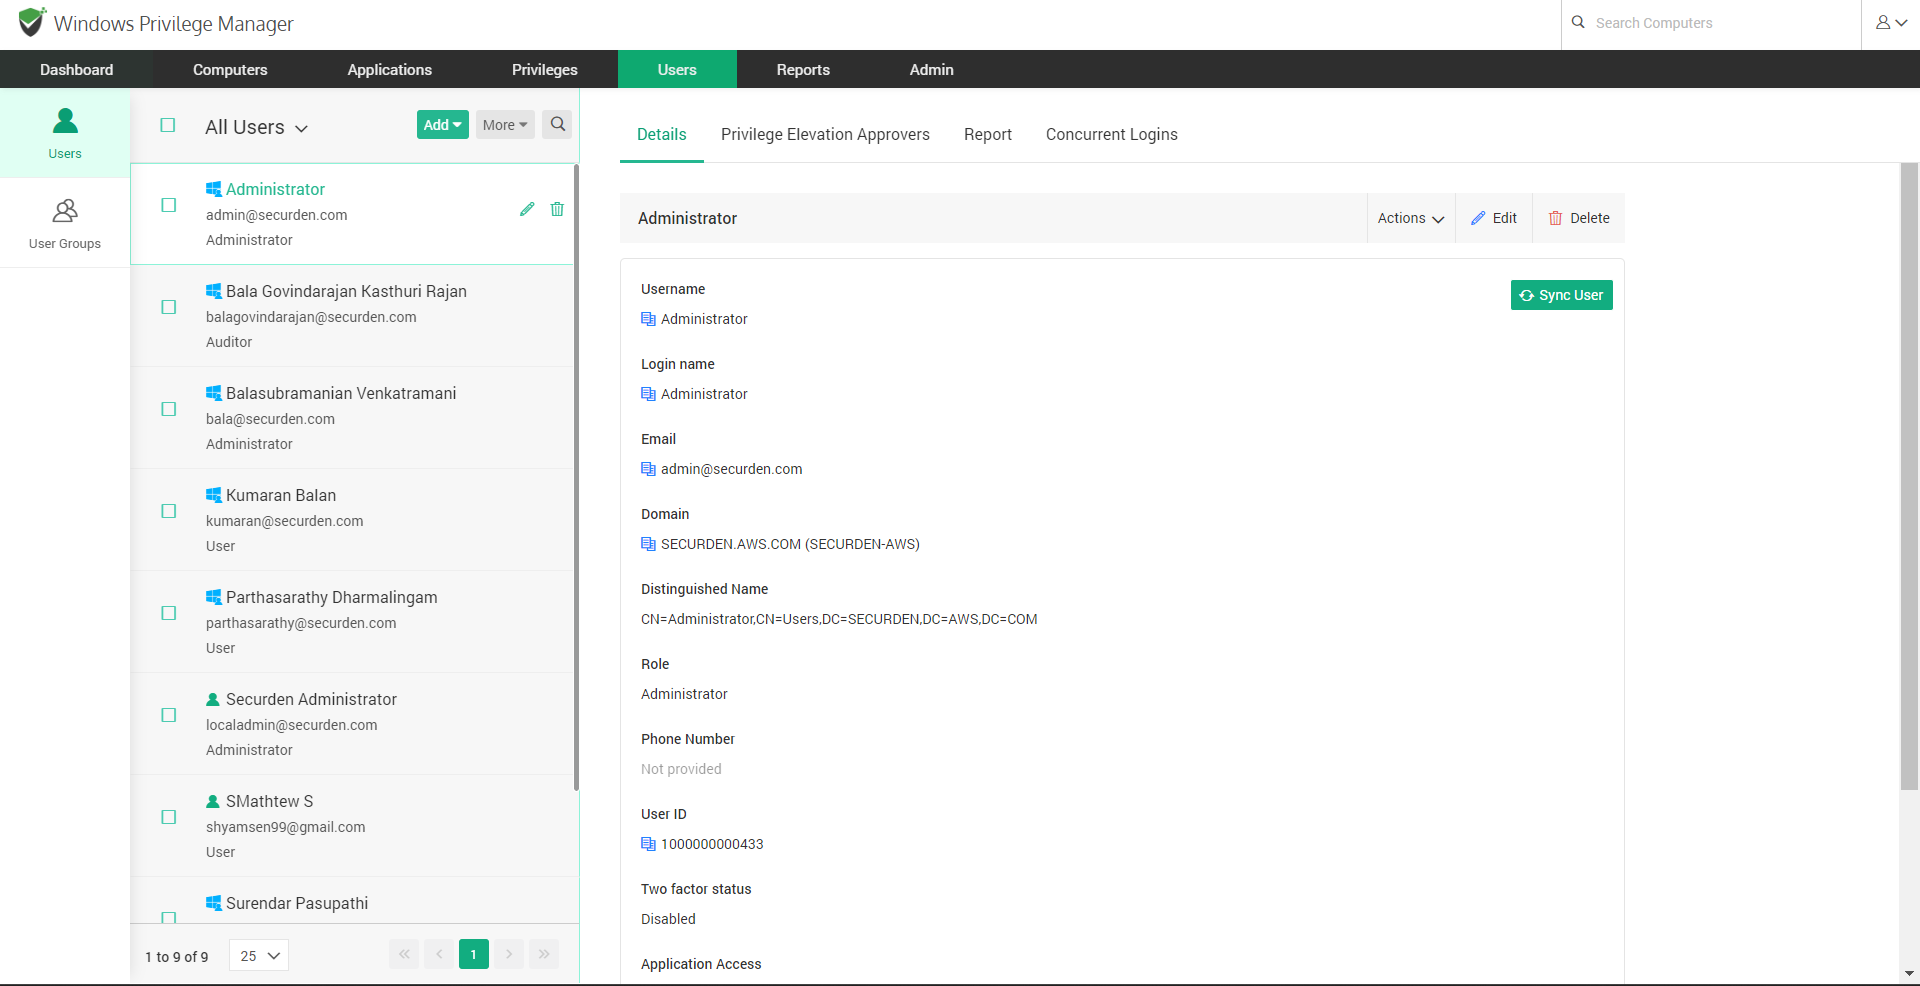Viewport: 1920px width, 986px height.
Task: Open the account profile icon top right
Action: click(x=1888, y=22)
